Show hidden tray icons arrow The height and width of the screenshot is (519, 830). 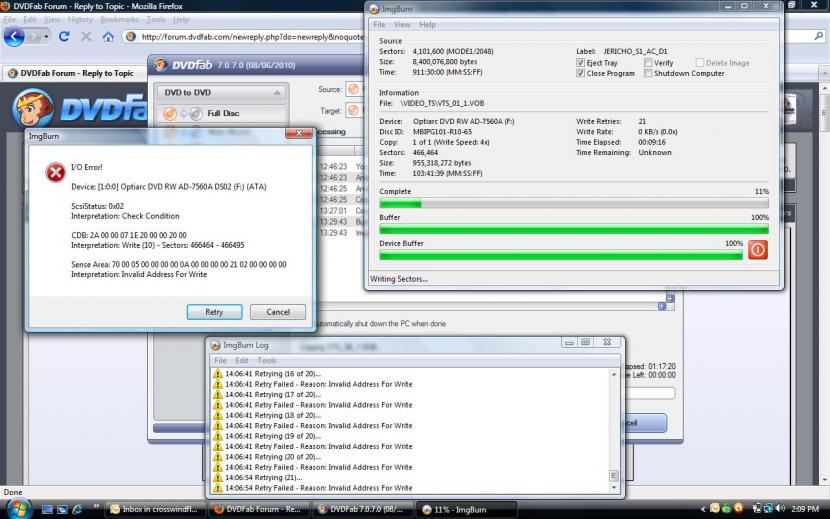pos(703,509)
